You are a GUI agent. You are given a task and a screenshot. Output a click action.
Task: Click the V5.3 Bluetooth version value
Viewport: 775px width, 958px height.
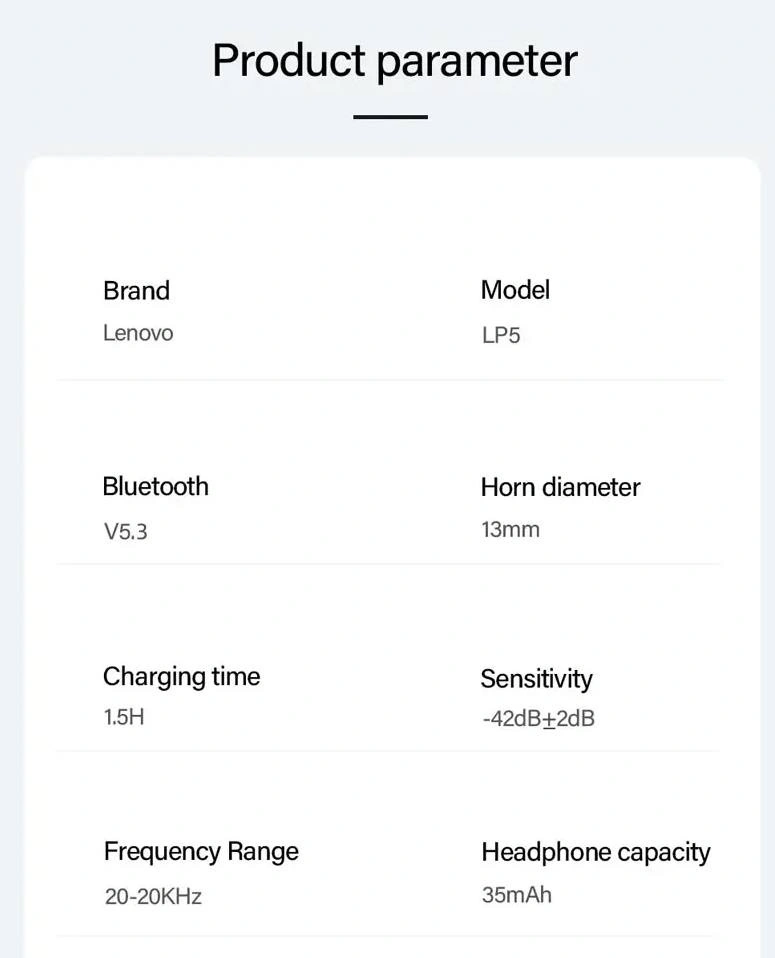click(x=126, y=532)
